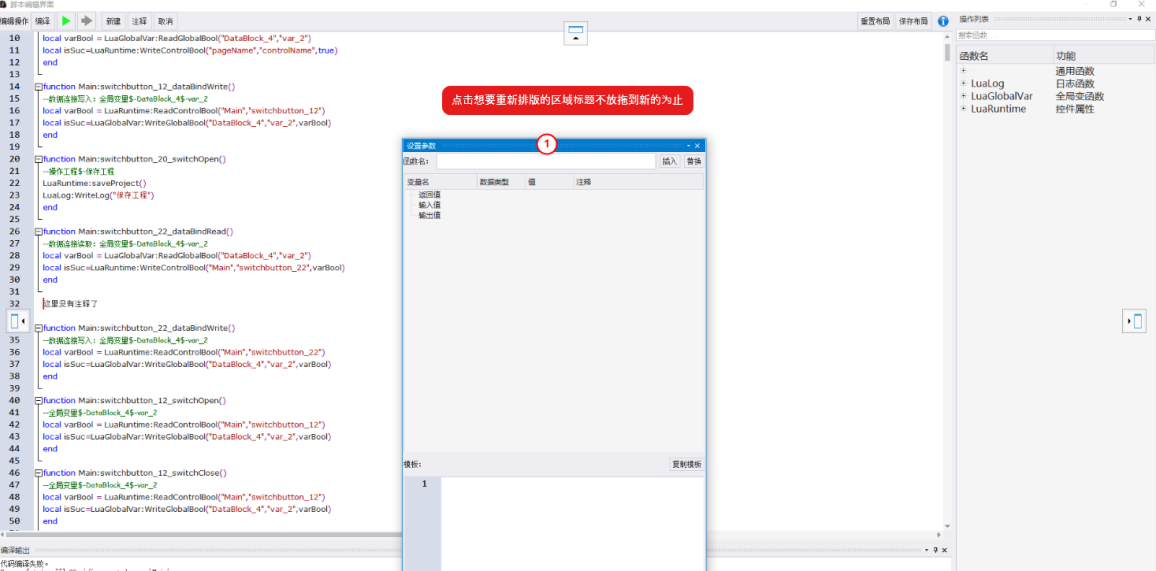Dock panel to top using docking guide icon
This screenshot has height=571, width=1156.
pos(575,34)
